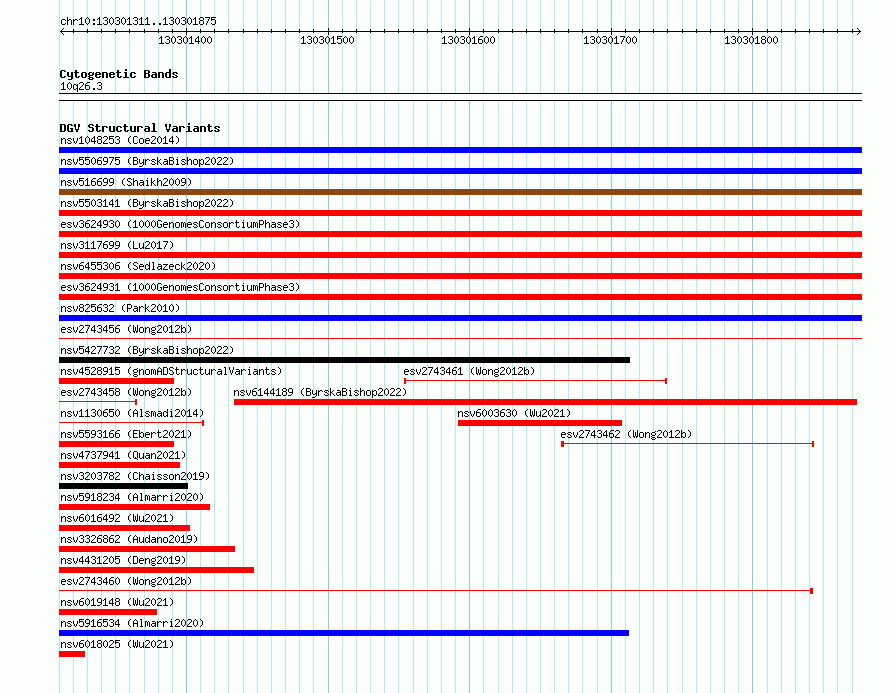Open nsv6019148 (Wu2021) label

click(117, 602)
